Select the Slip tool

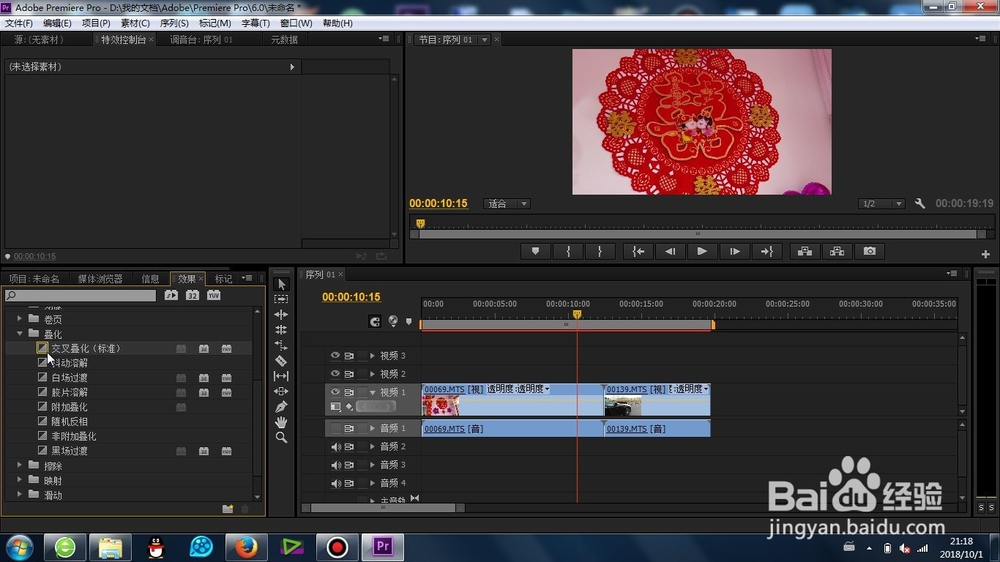pos(281,376)
